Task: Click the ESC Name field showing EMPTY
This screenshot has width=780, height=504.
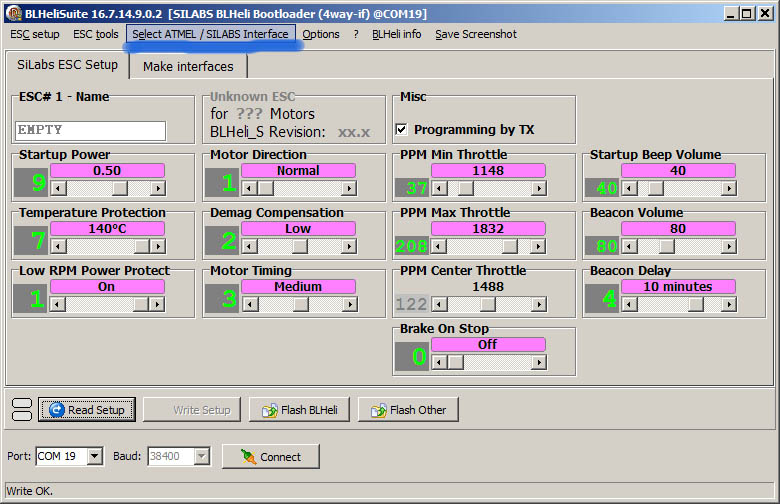Action: [x=91, y=130]
